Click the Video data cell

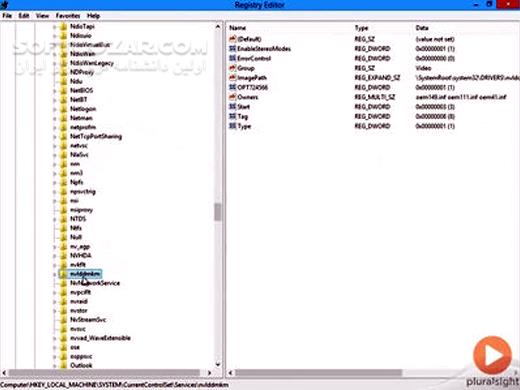[x=423, y=68]
